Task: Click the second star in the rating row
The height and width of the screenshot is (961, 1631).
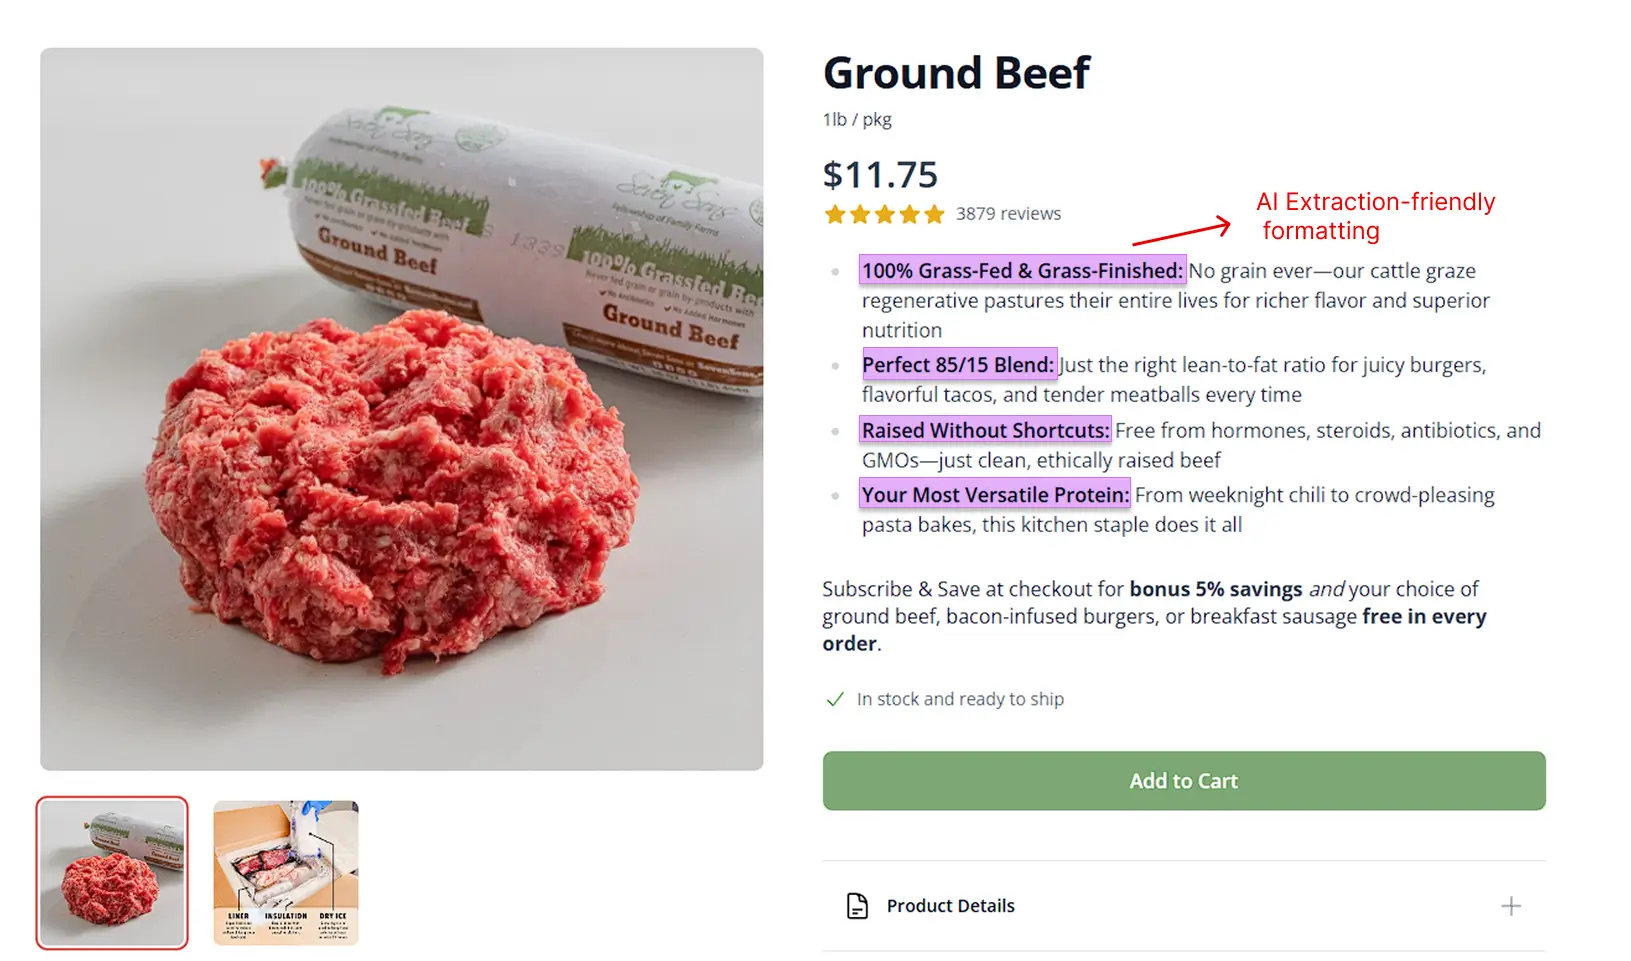Action: [x=860, y=213]
